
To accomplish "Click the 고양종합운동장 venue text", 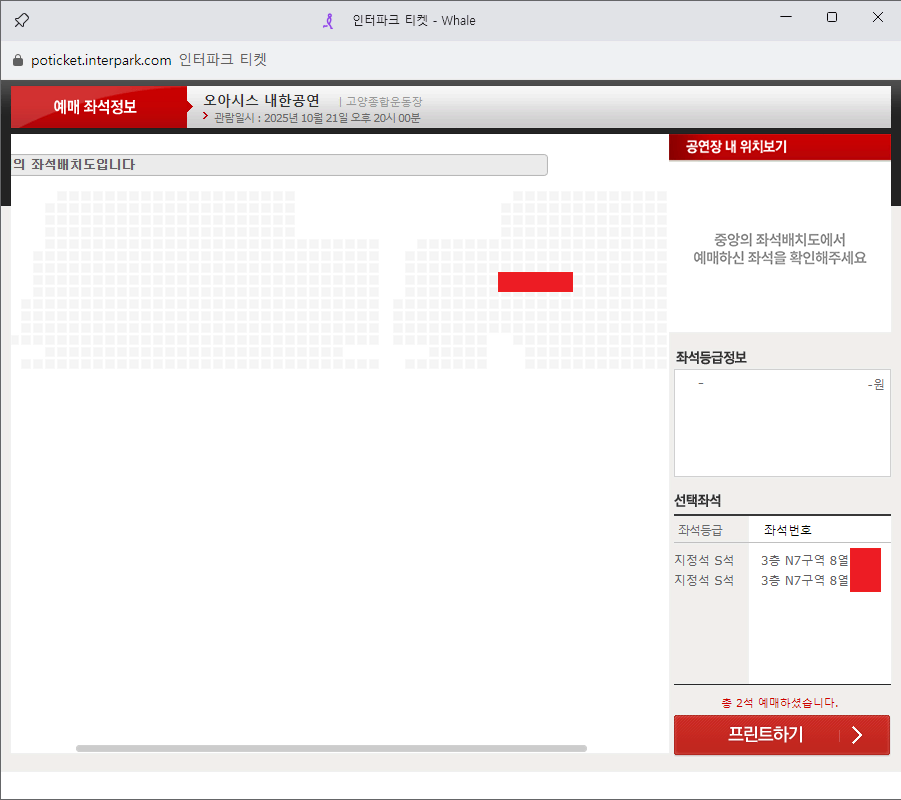I will click(384, 102).
